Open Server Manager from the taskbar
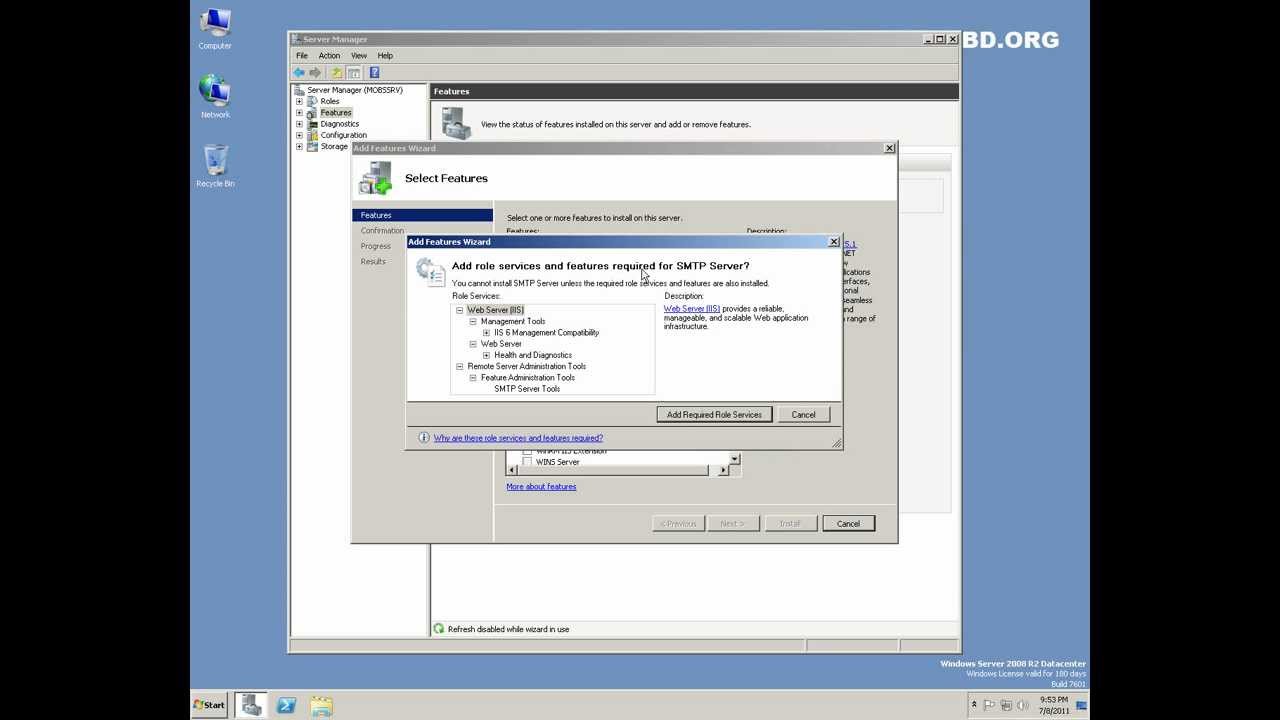The image size is (1280, 720). (x=252, y=705)
